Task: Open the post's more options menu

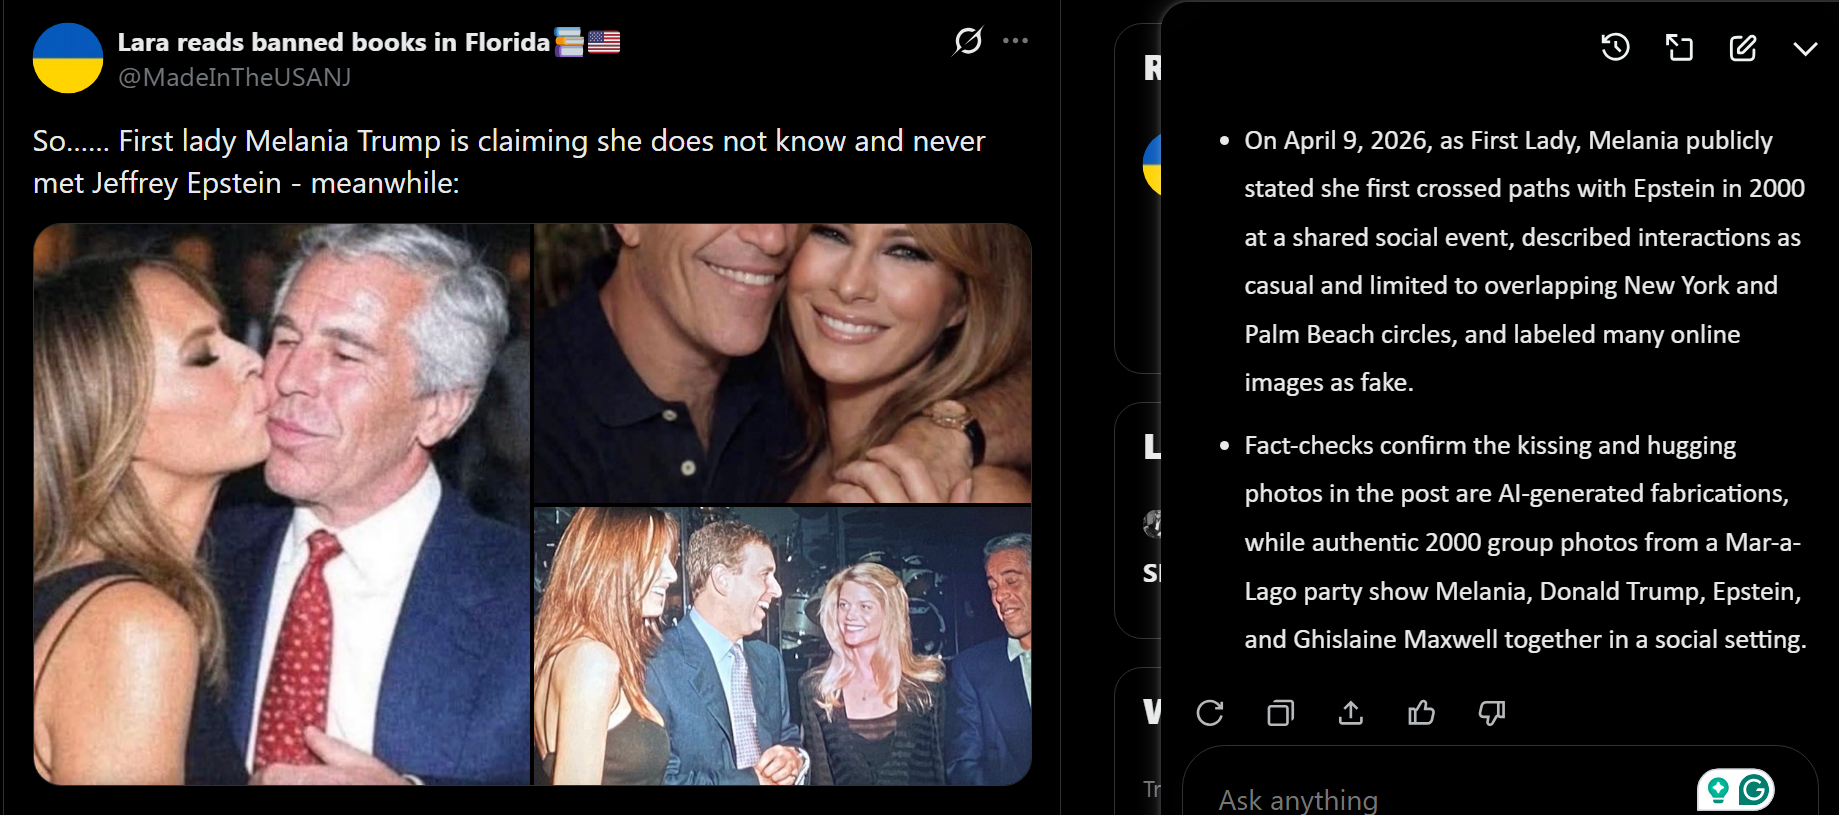Action: click(x=1015, y=41)
